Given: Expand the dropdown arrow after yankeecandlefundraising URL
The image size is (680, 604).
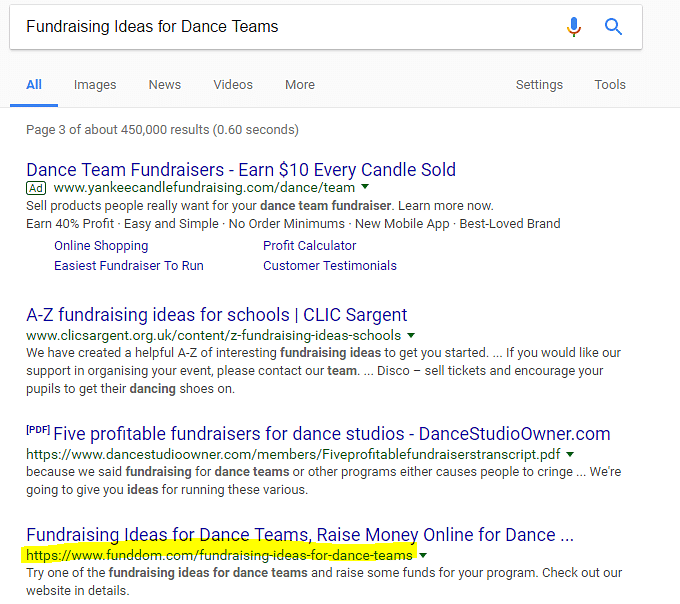Looking at the screenshot, I should pos(365,187).
